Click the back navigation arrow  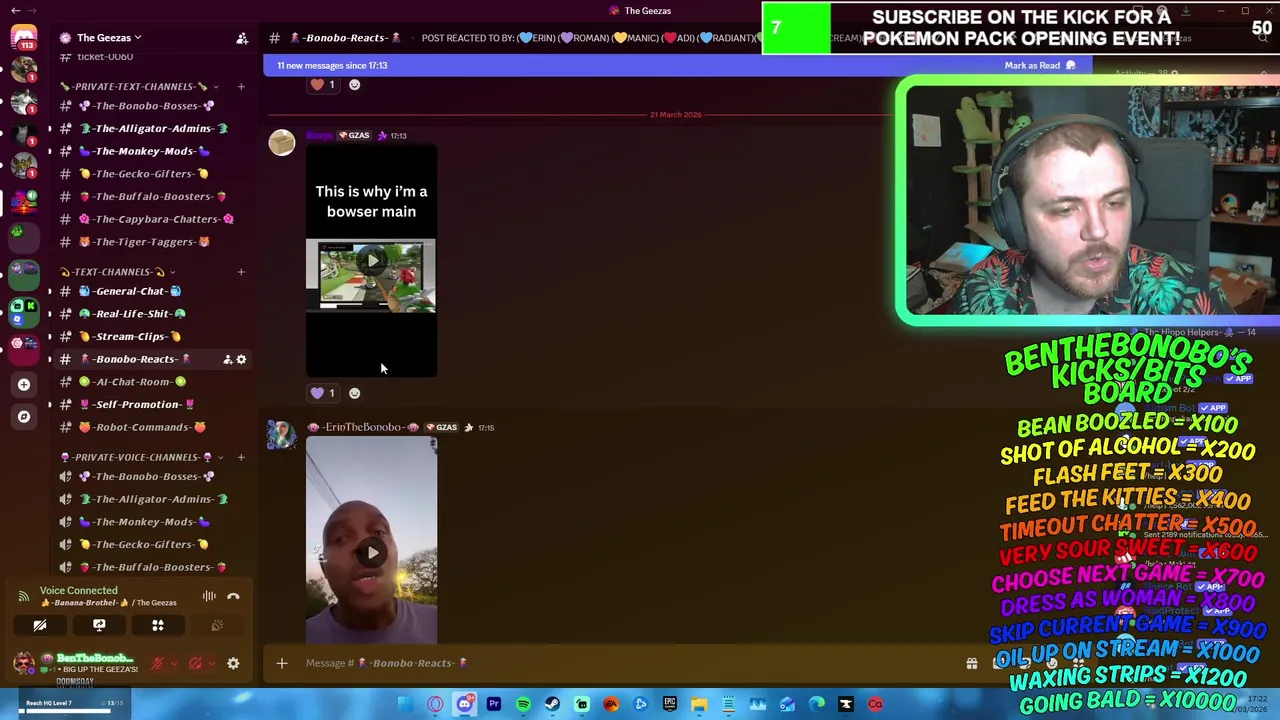pos(15,10)
